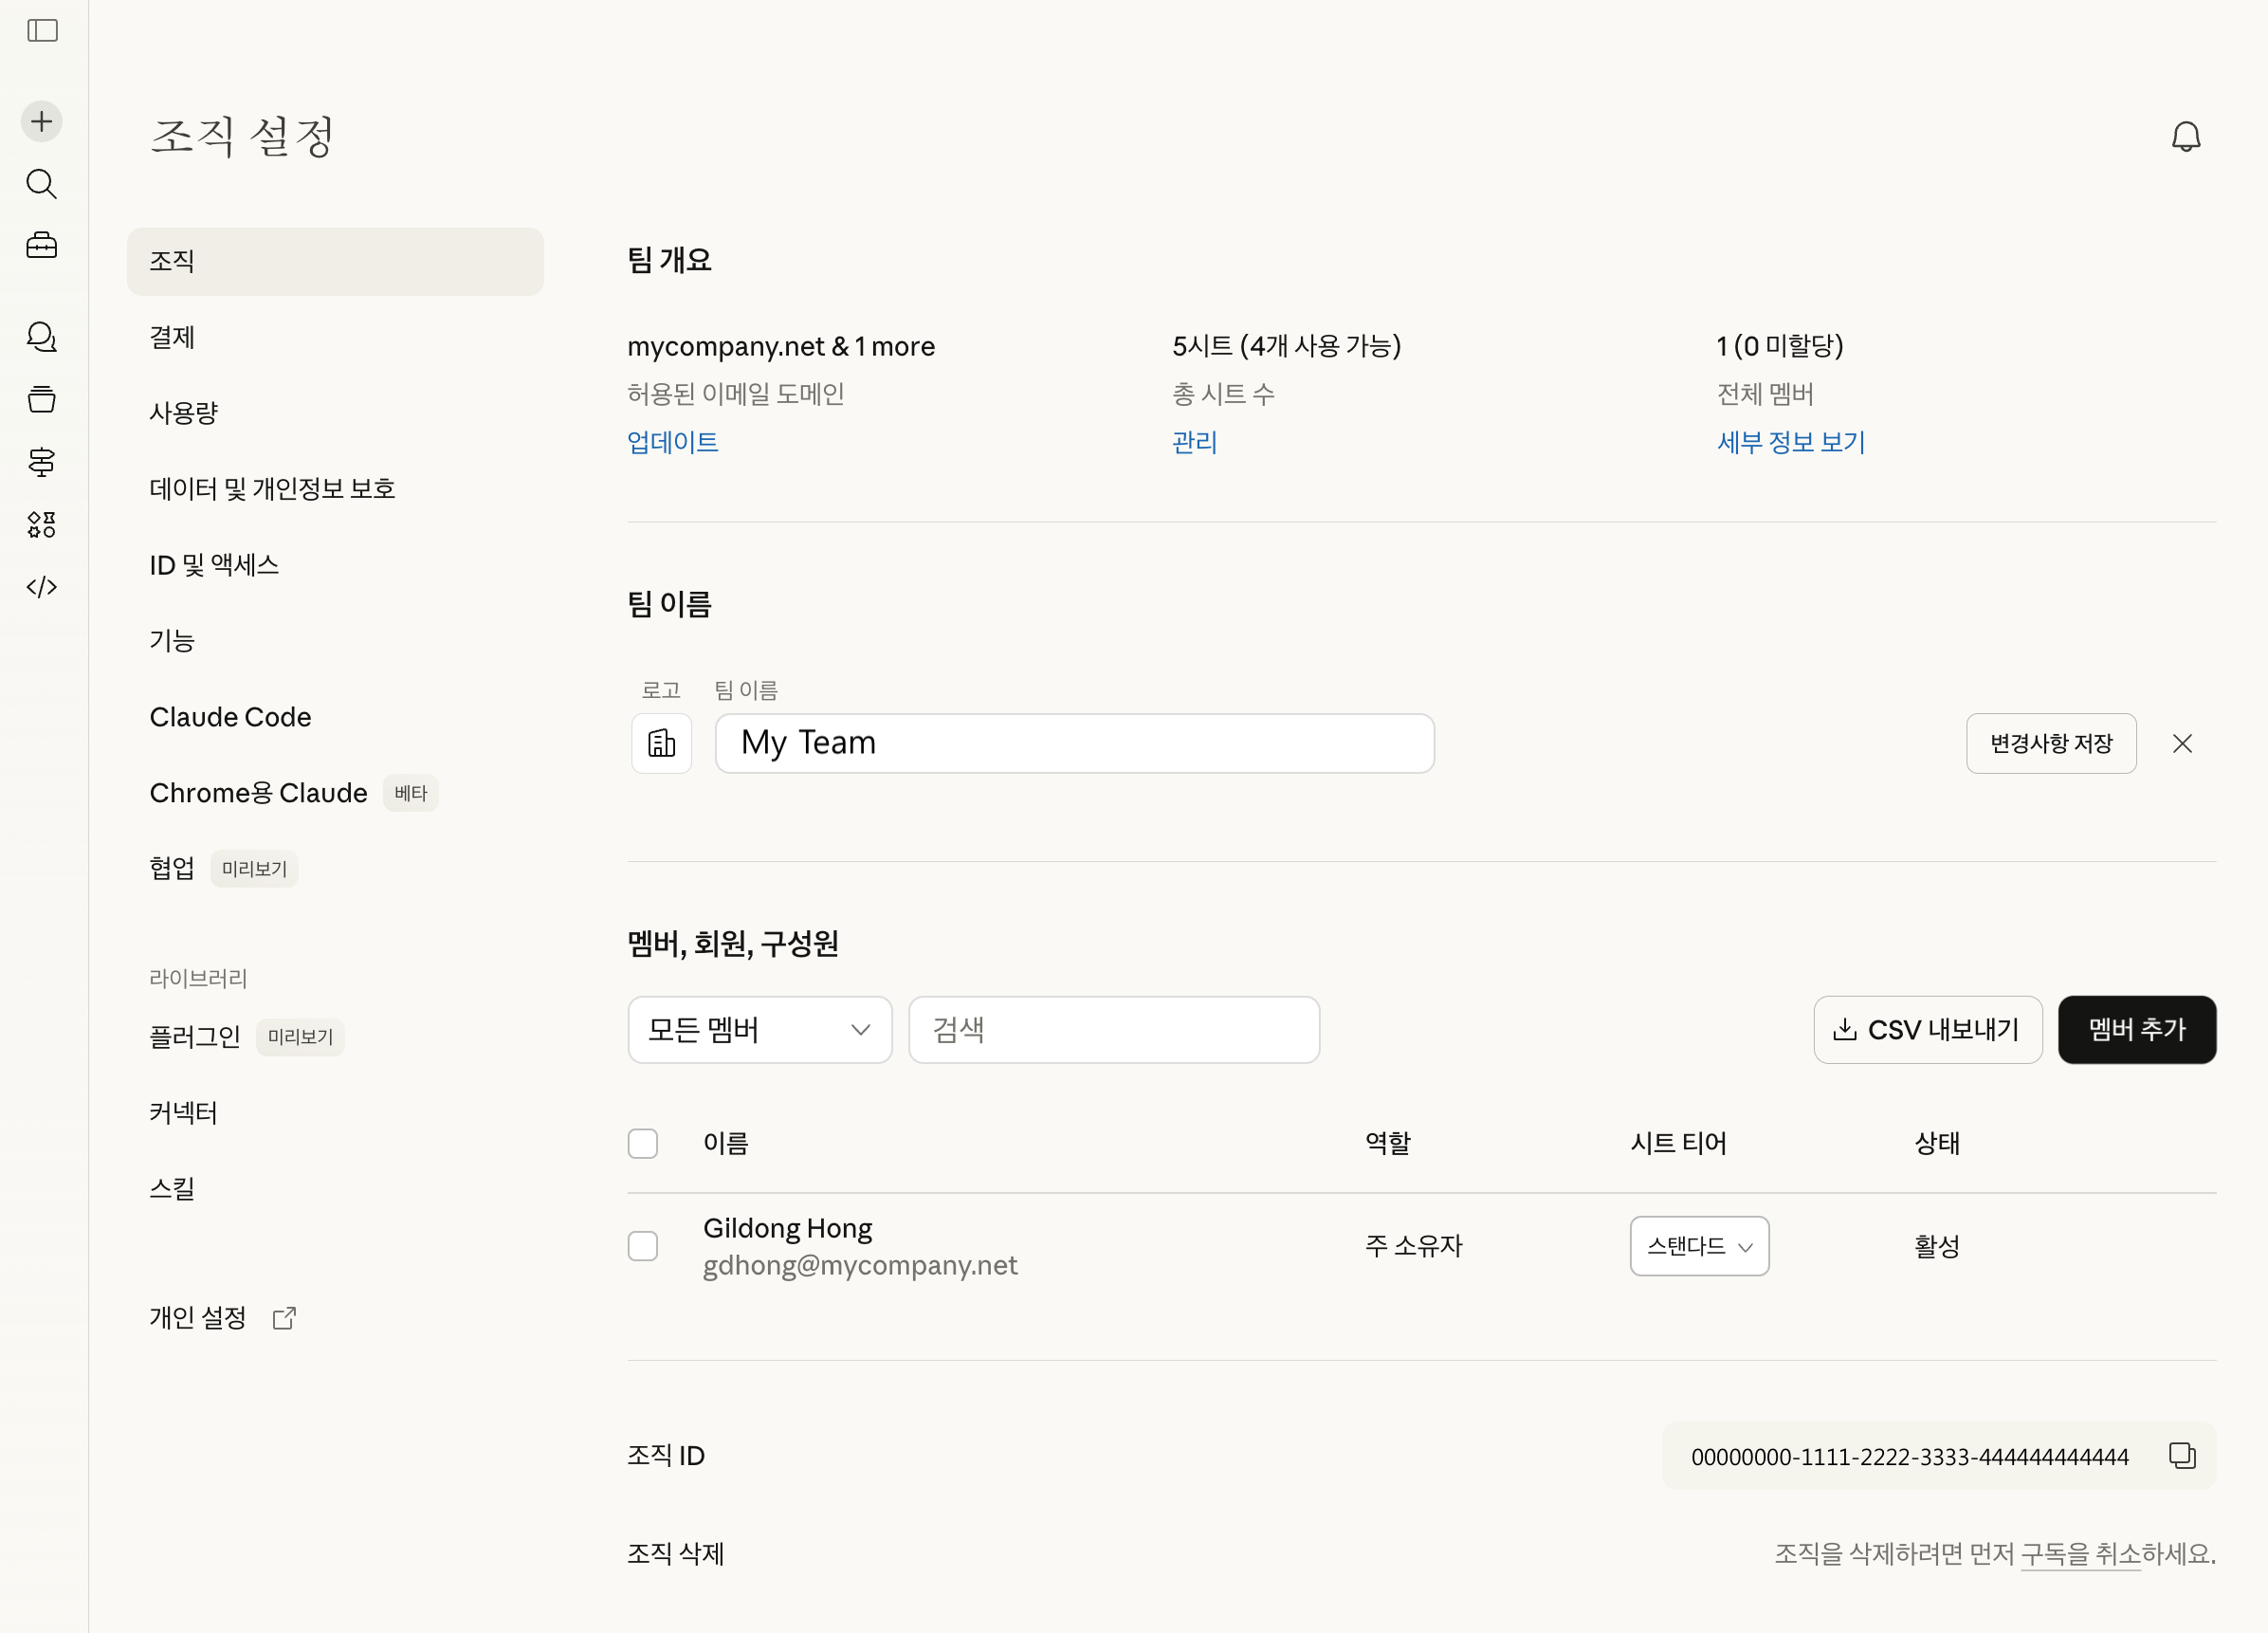Image resolution: width=2268 pixels, height=1633 pixels.
Task: Discard team name changes with X
Action: click(2182, 743)
